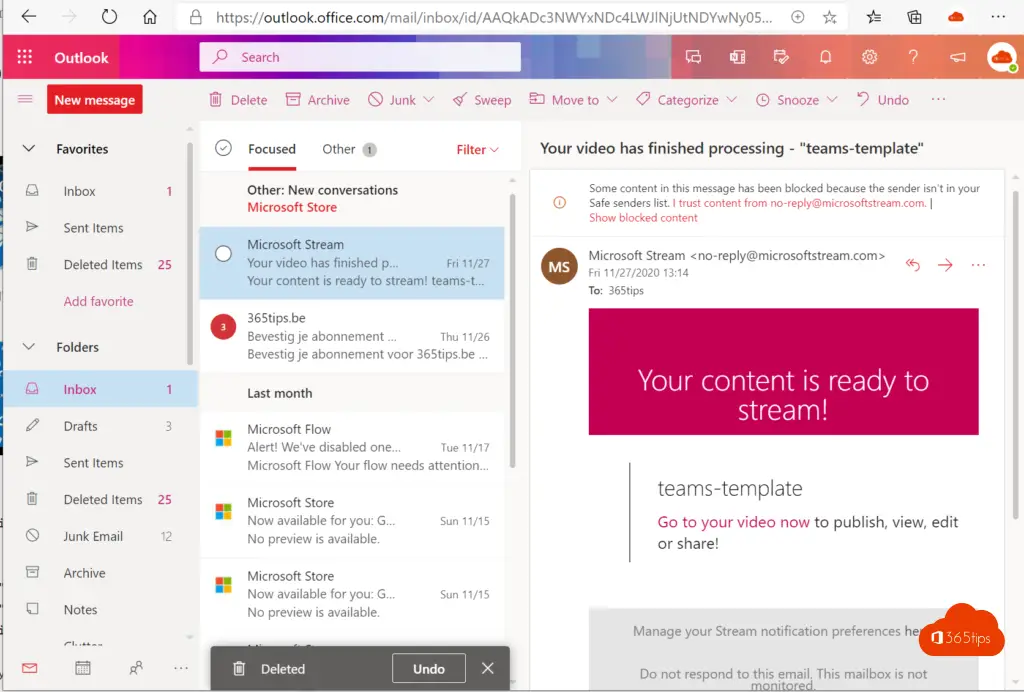Open the Notes folder
Image resolution: width=1024 pixels, height=692 pixels.
click(101, 609)
